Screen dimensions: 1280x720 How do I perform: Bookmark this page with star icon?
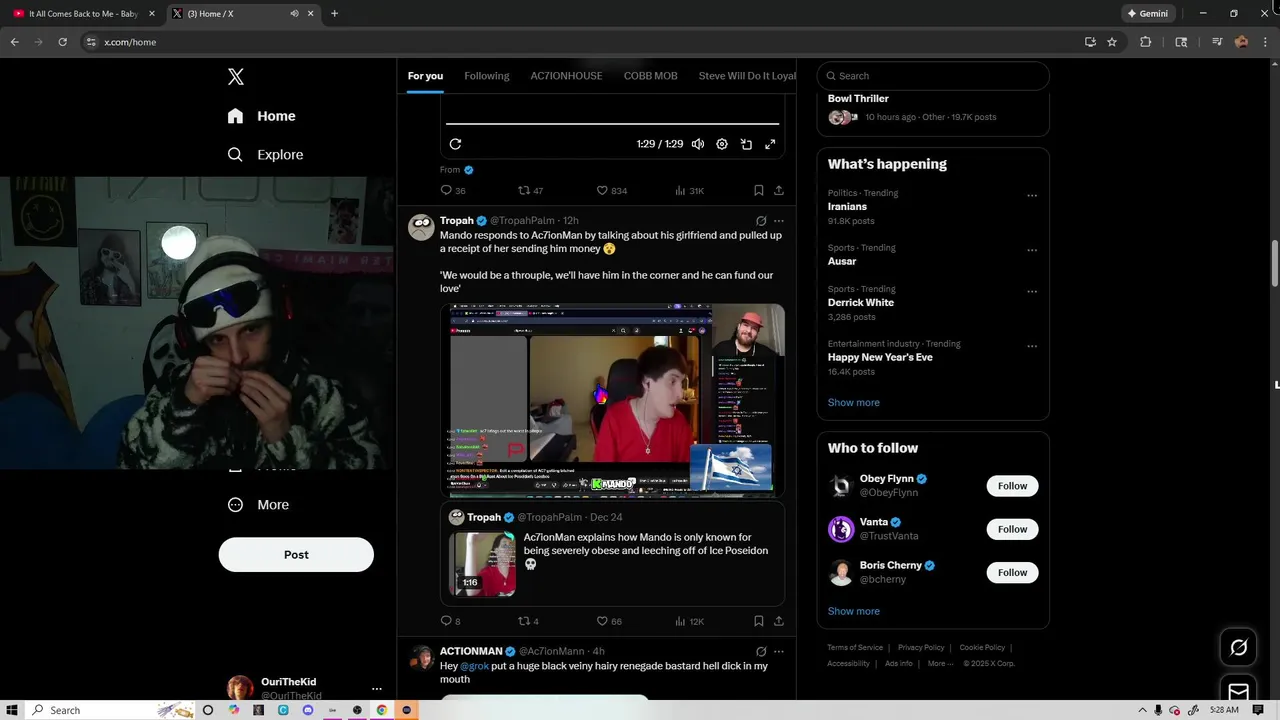(1112, 42)
